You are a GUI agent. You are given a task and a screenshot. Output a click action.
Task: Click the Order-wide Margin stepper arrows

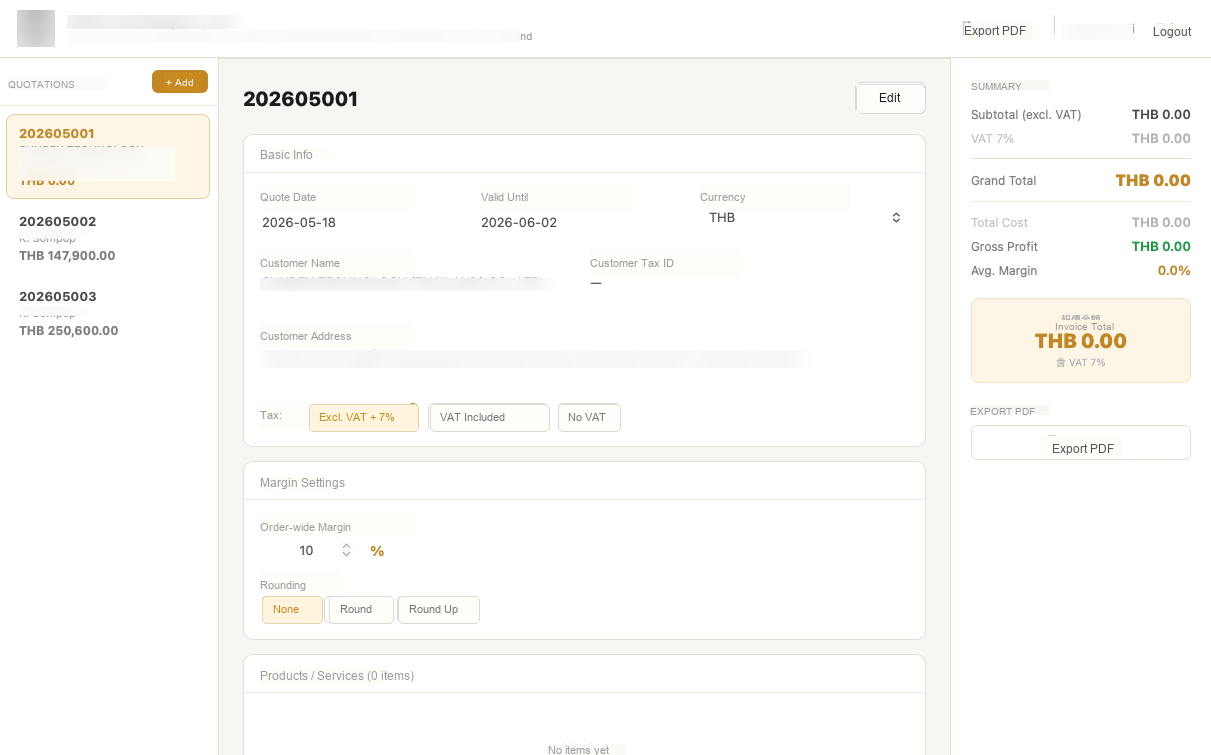click(346, 550)
